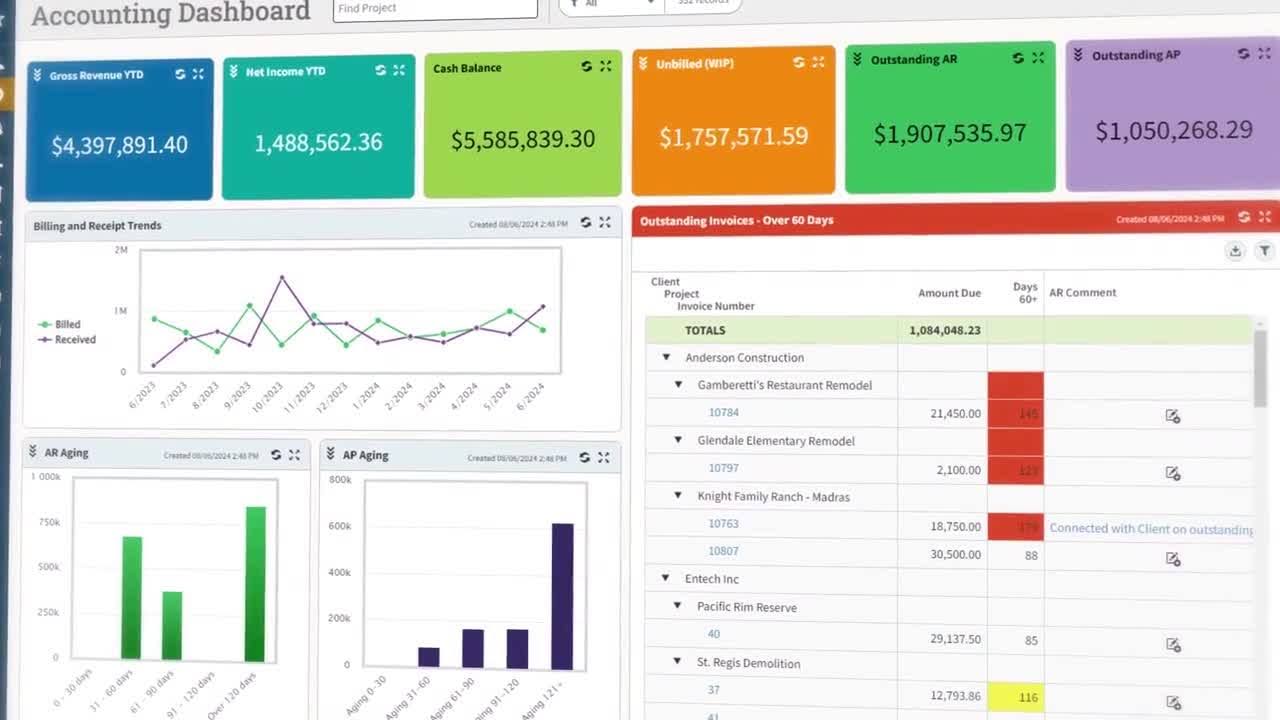
Task: Refresh the Net Income YTD card
Action: 380,70
